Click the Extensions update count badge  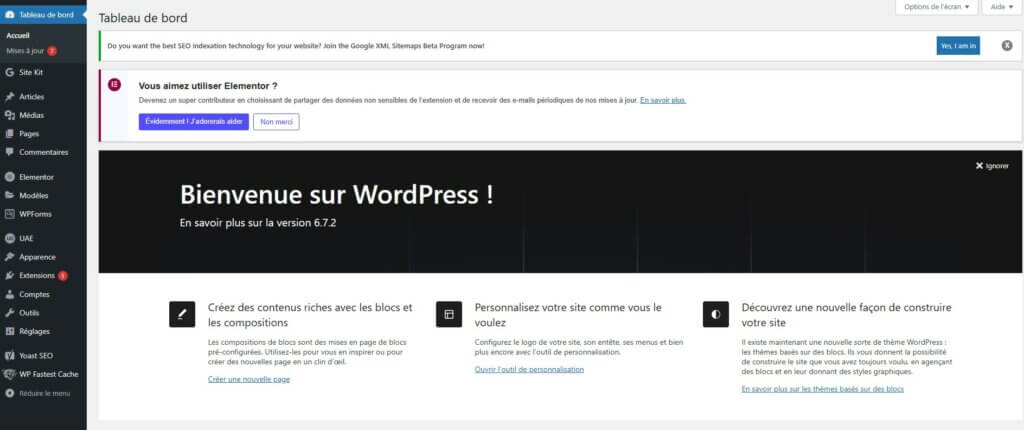(x=63, y=276)
